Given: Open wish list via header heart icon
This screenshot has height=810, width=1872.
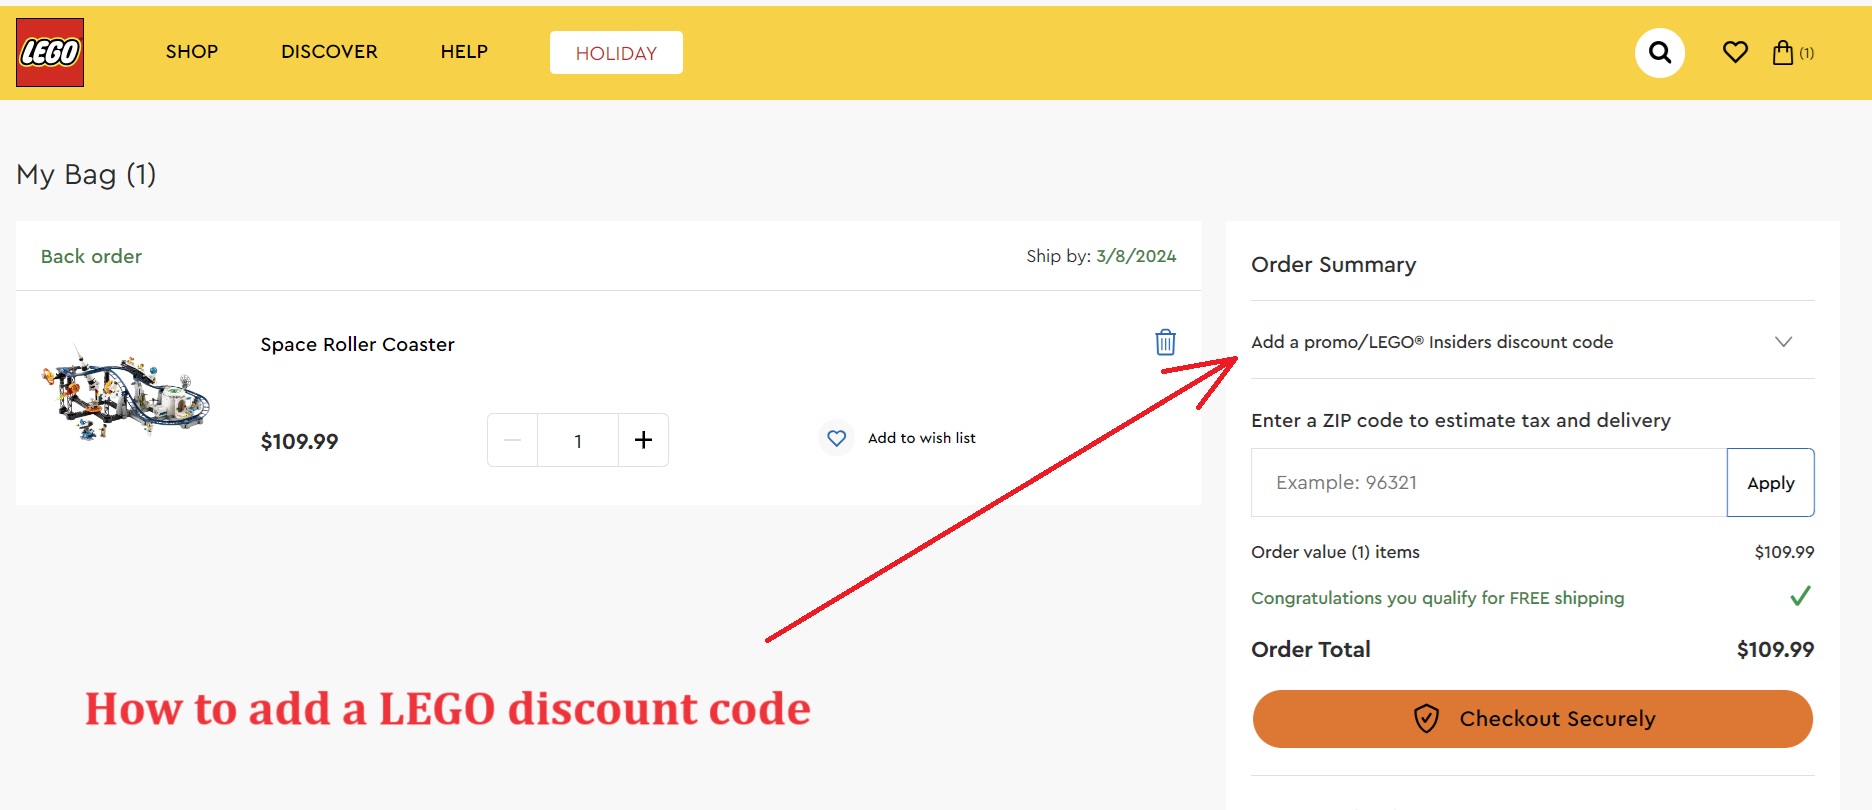Looking at the screenshot, I should click(x=1735, y=52).
